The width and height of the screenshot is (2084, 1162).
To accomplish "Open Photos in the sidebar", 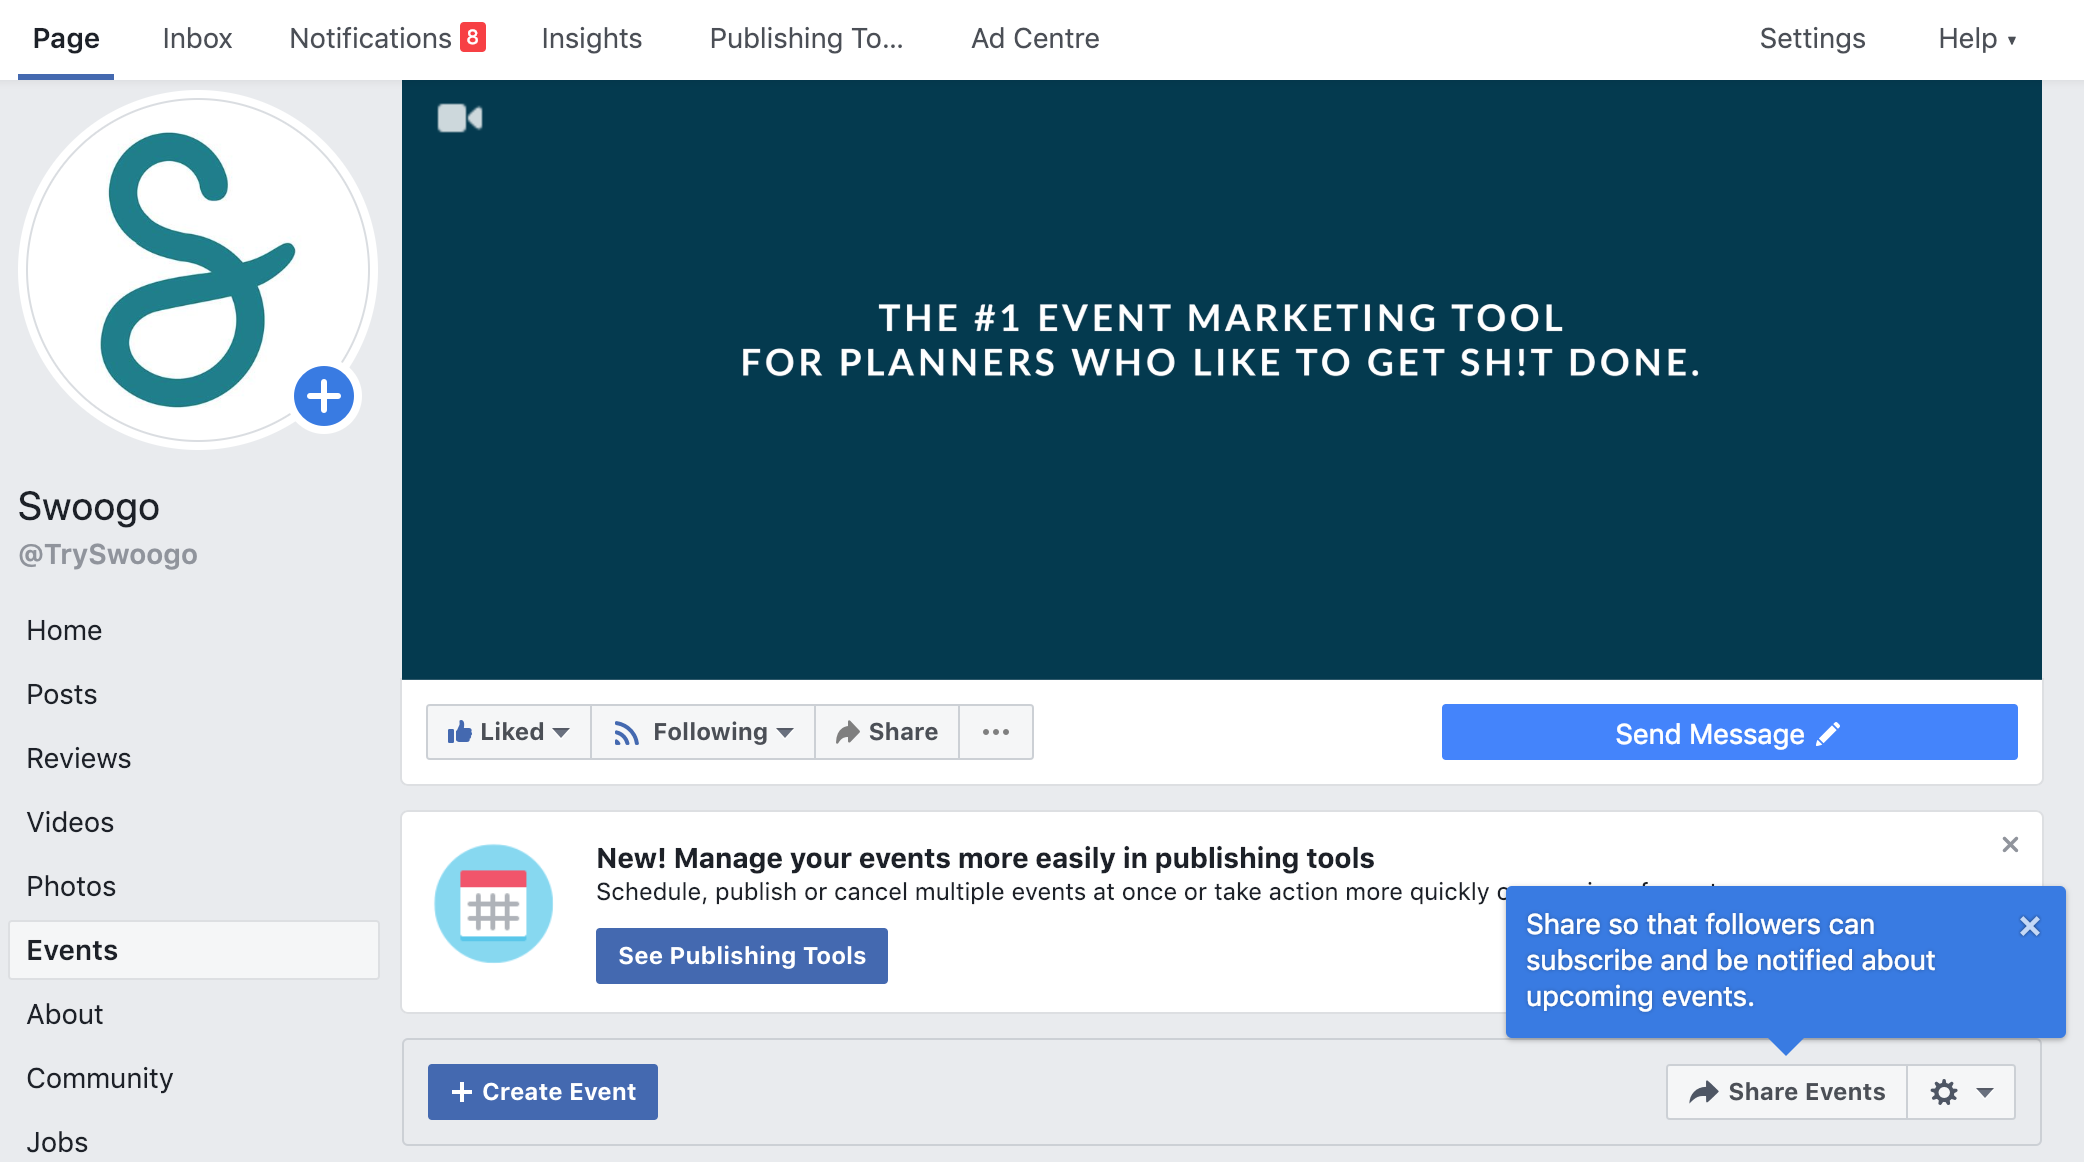I will click(x=71, y=886).
